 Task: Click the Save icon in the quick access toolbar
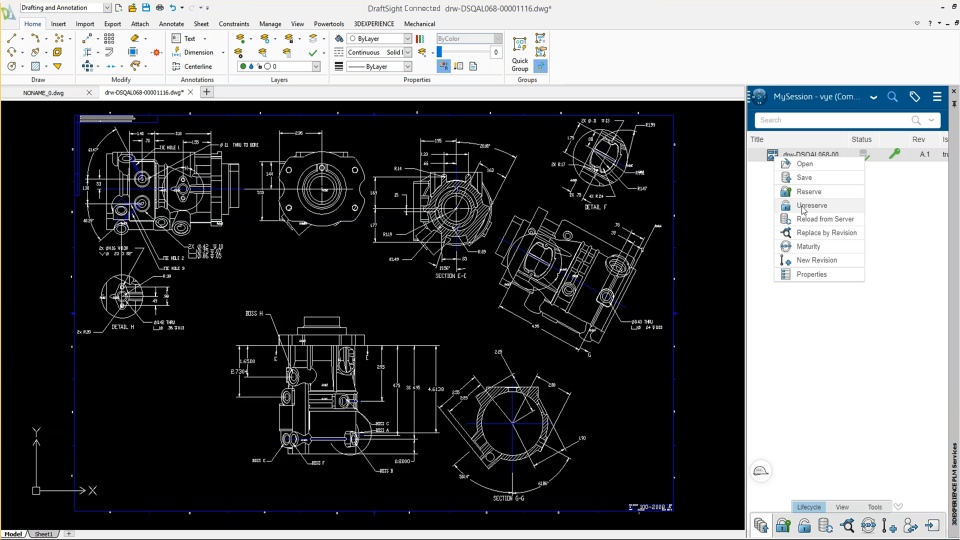pyautogui.click(x=146, y=7)
